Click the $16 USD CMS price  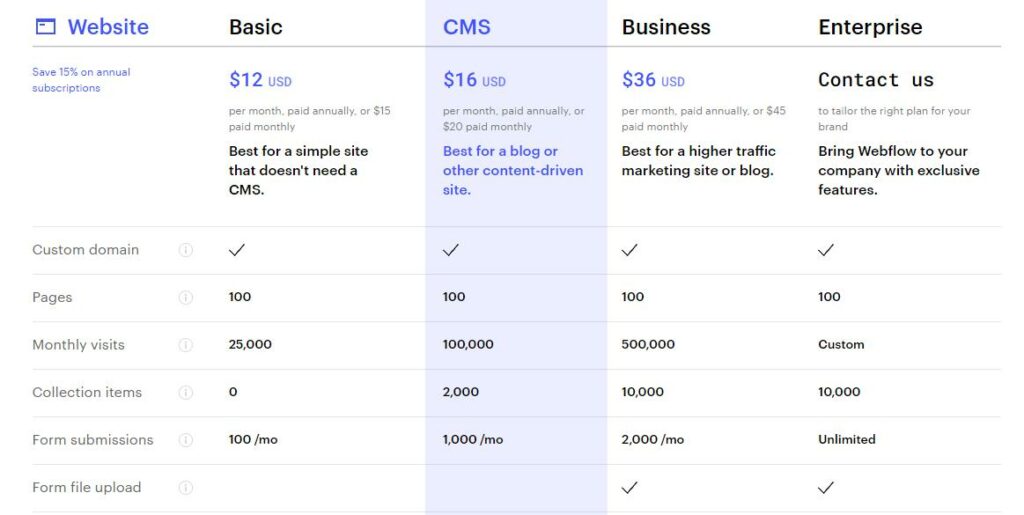coord(474,80)
